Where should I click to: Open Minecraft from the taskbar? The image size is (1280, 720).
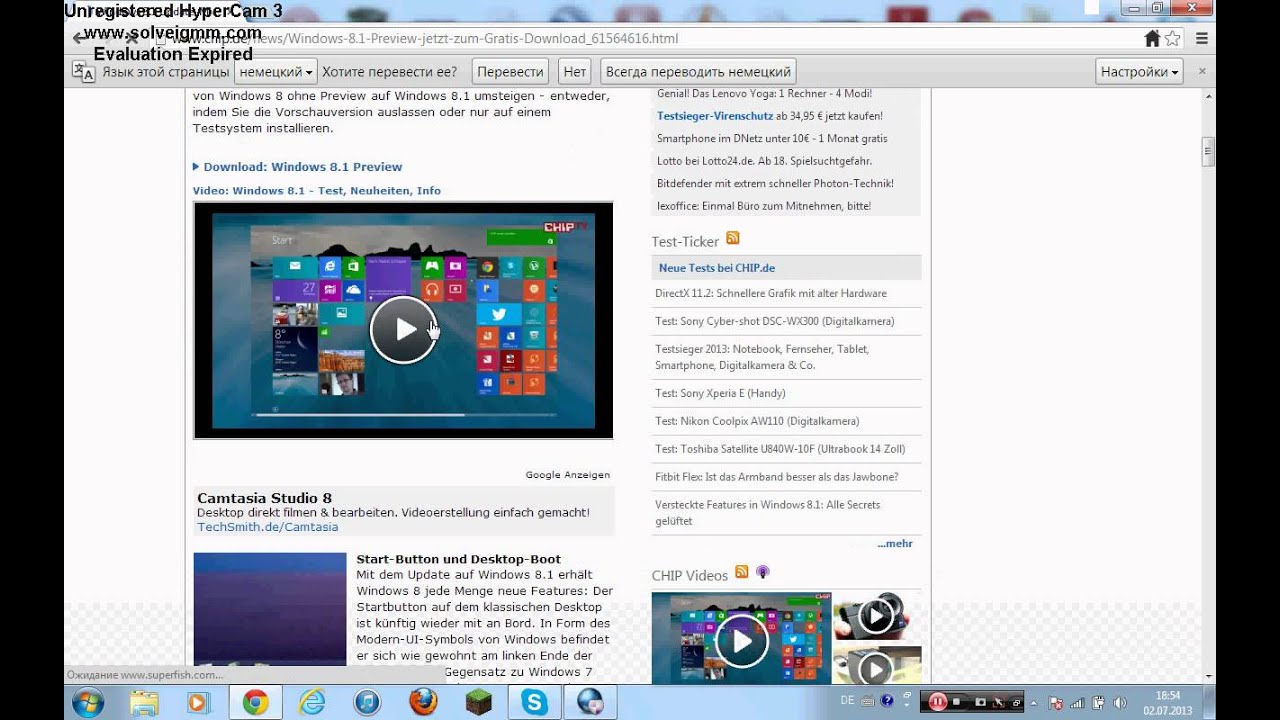coord(479,703)
